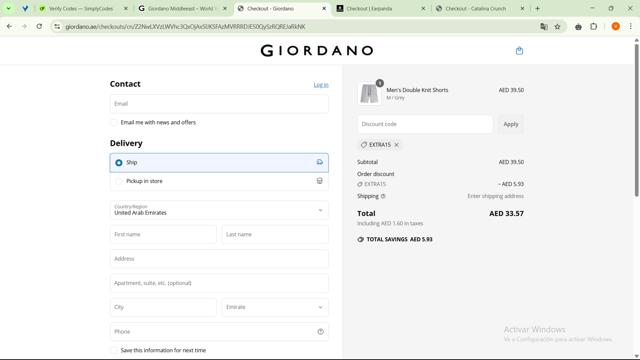
Task: Click the robot-shaped extension icon in toolbar
Action: point(578,27)
